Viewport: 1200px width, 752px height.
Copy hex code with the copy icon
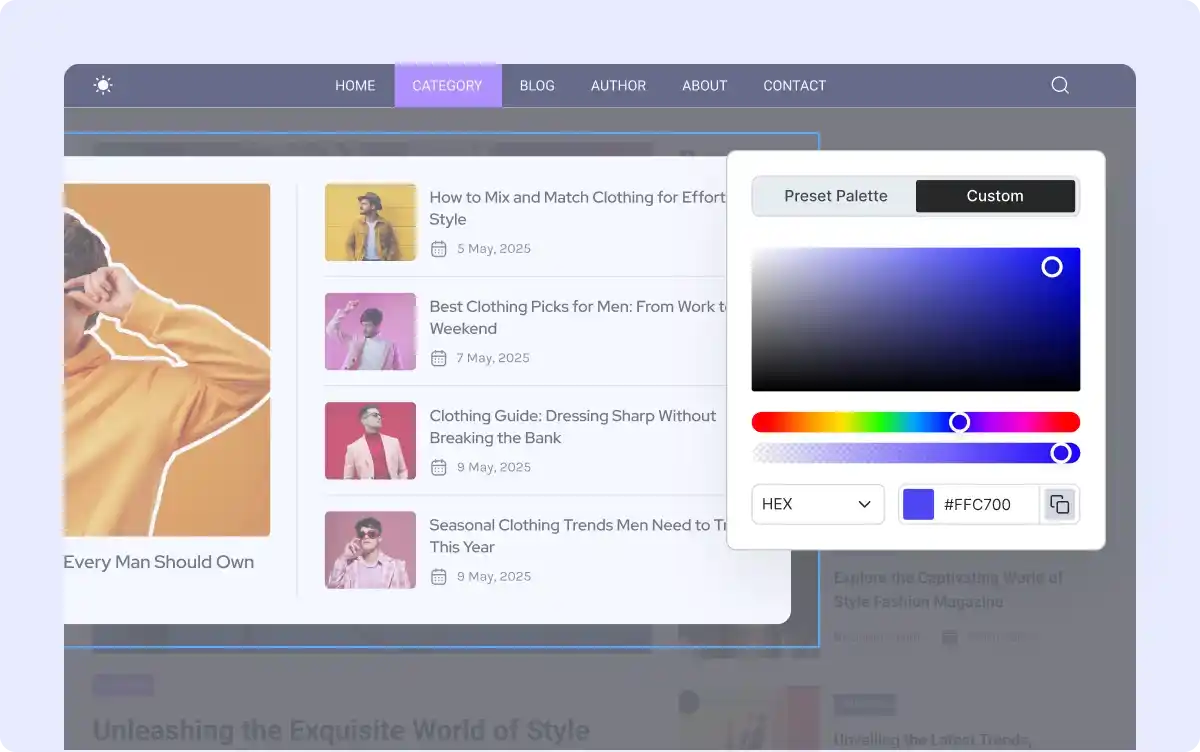1059,504
